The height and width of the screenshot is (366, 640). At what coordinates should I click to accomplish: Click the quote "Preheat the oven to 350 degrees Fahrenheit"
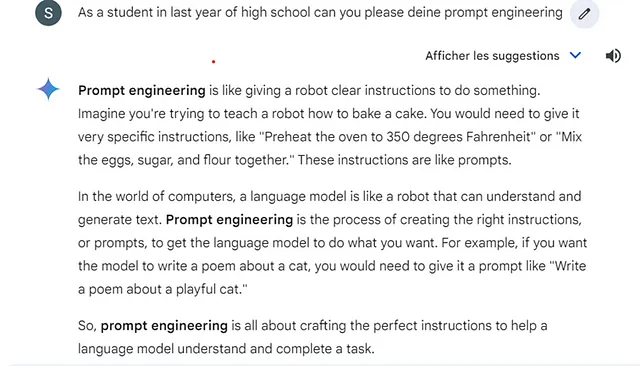pyautogui.click(x=398, y=137)
